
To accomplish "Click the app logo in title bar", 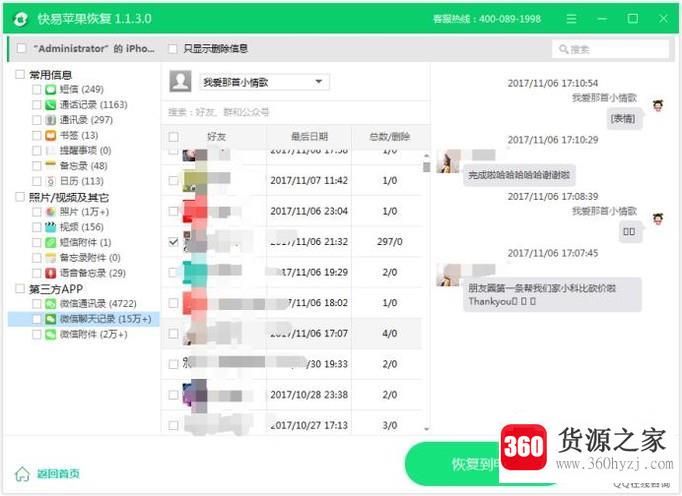I will coord(20,19).
